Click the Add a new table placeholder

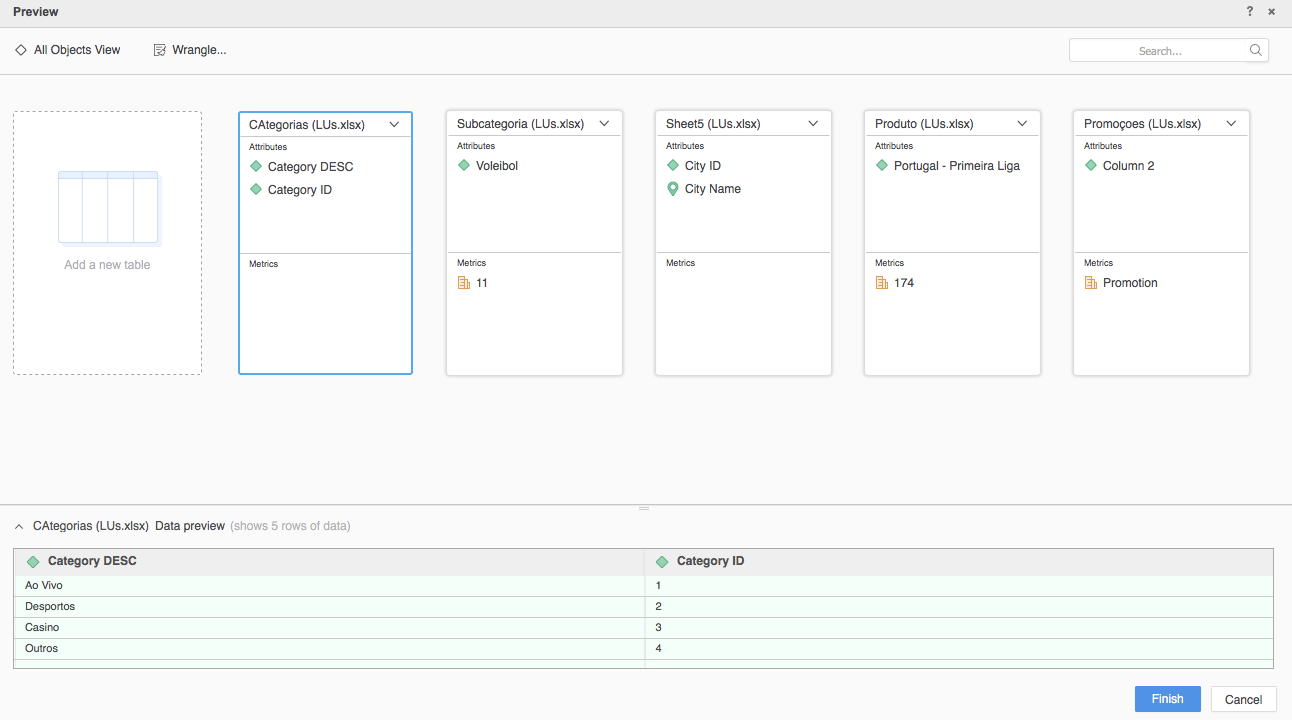tap(107, 243)
